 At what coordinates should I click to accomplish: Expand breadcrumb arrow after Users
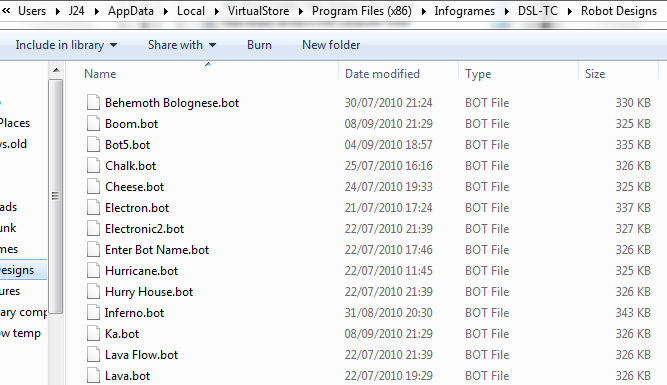pyautogui.click(x=58, y=11)
